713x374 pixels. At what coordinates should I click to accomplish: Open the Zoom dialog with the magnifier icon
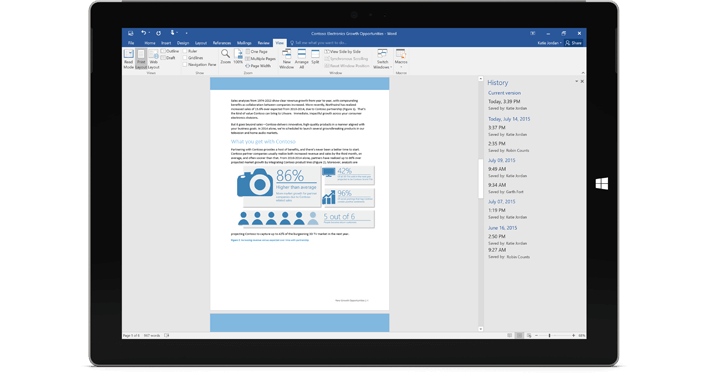click(x=226, y=57)
